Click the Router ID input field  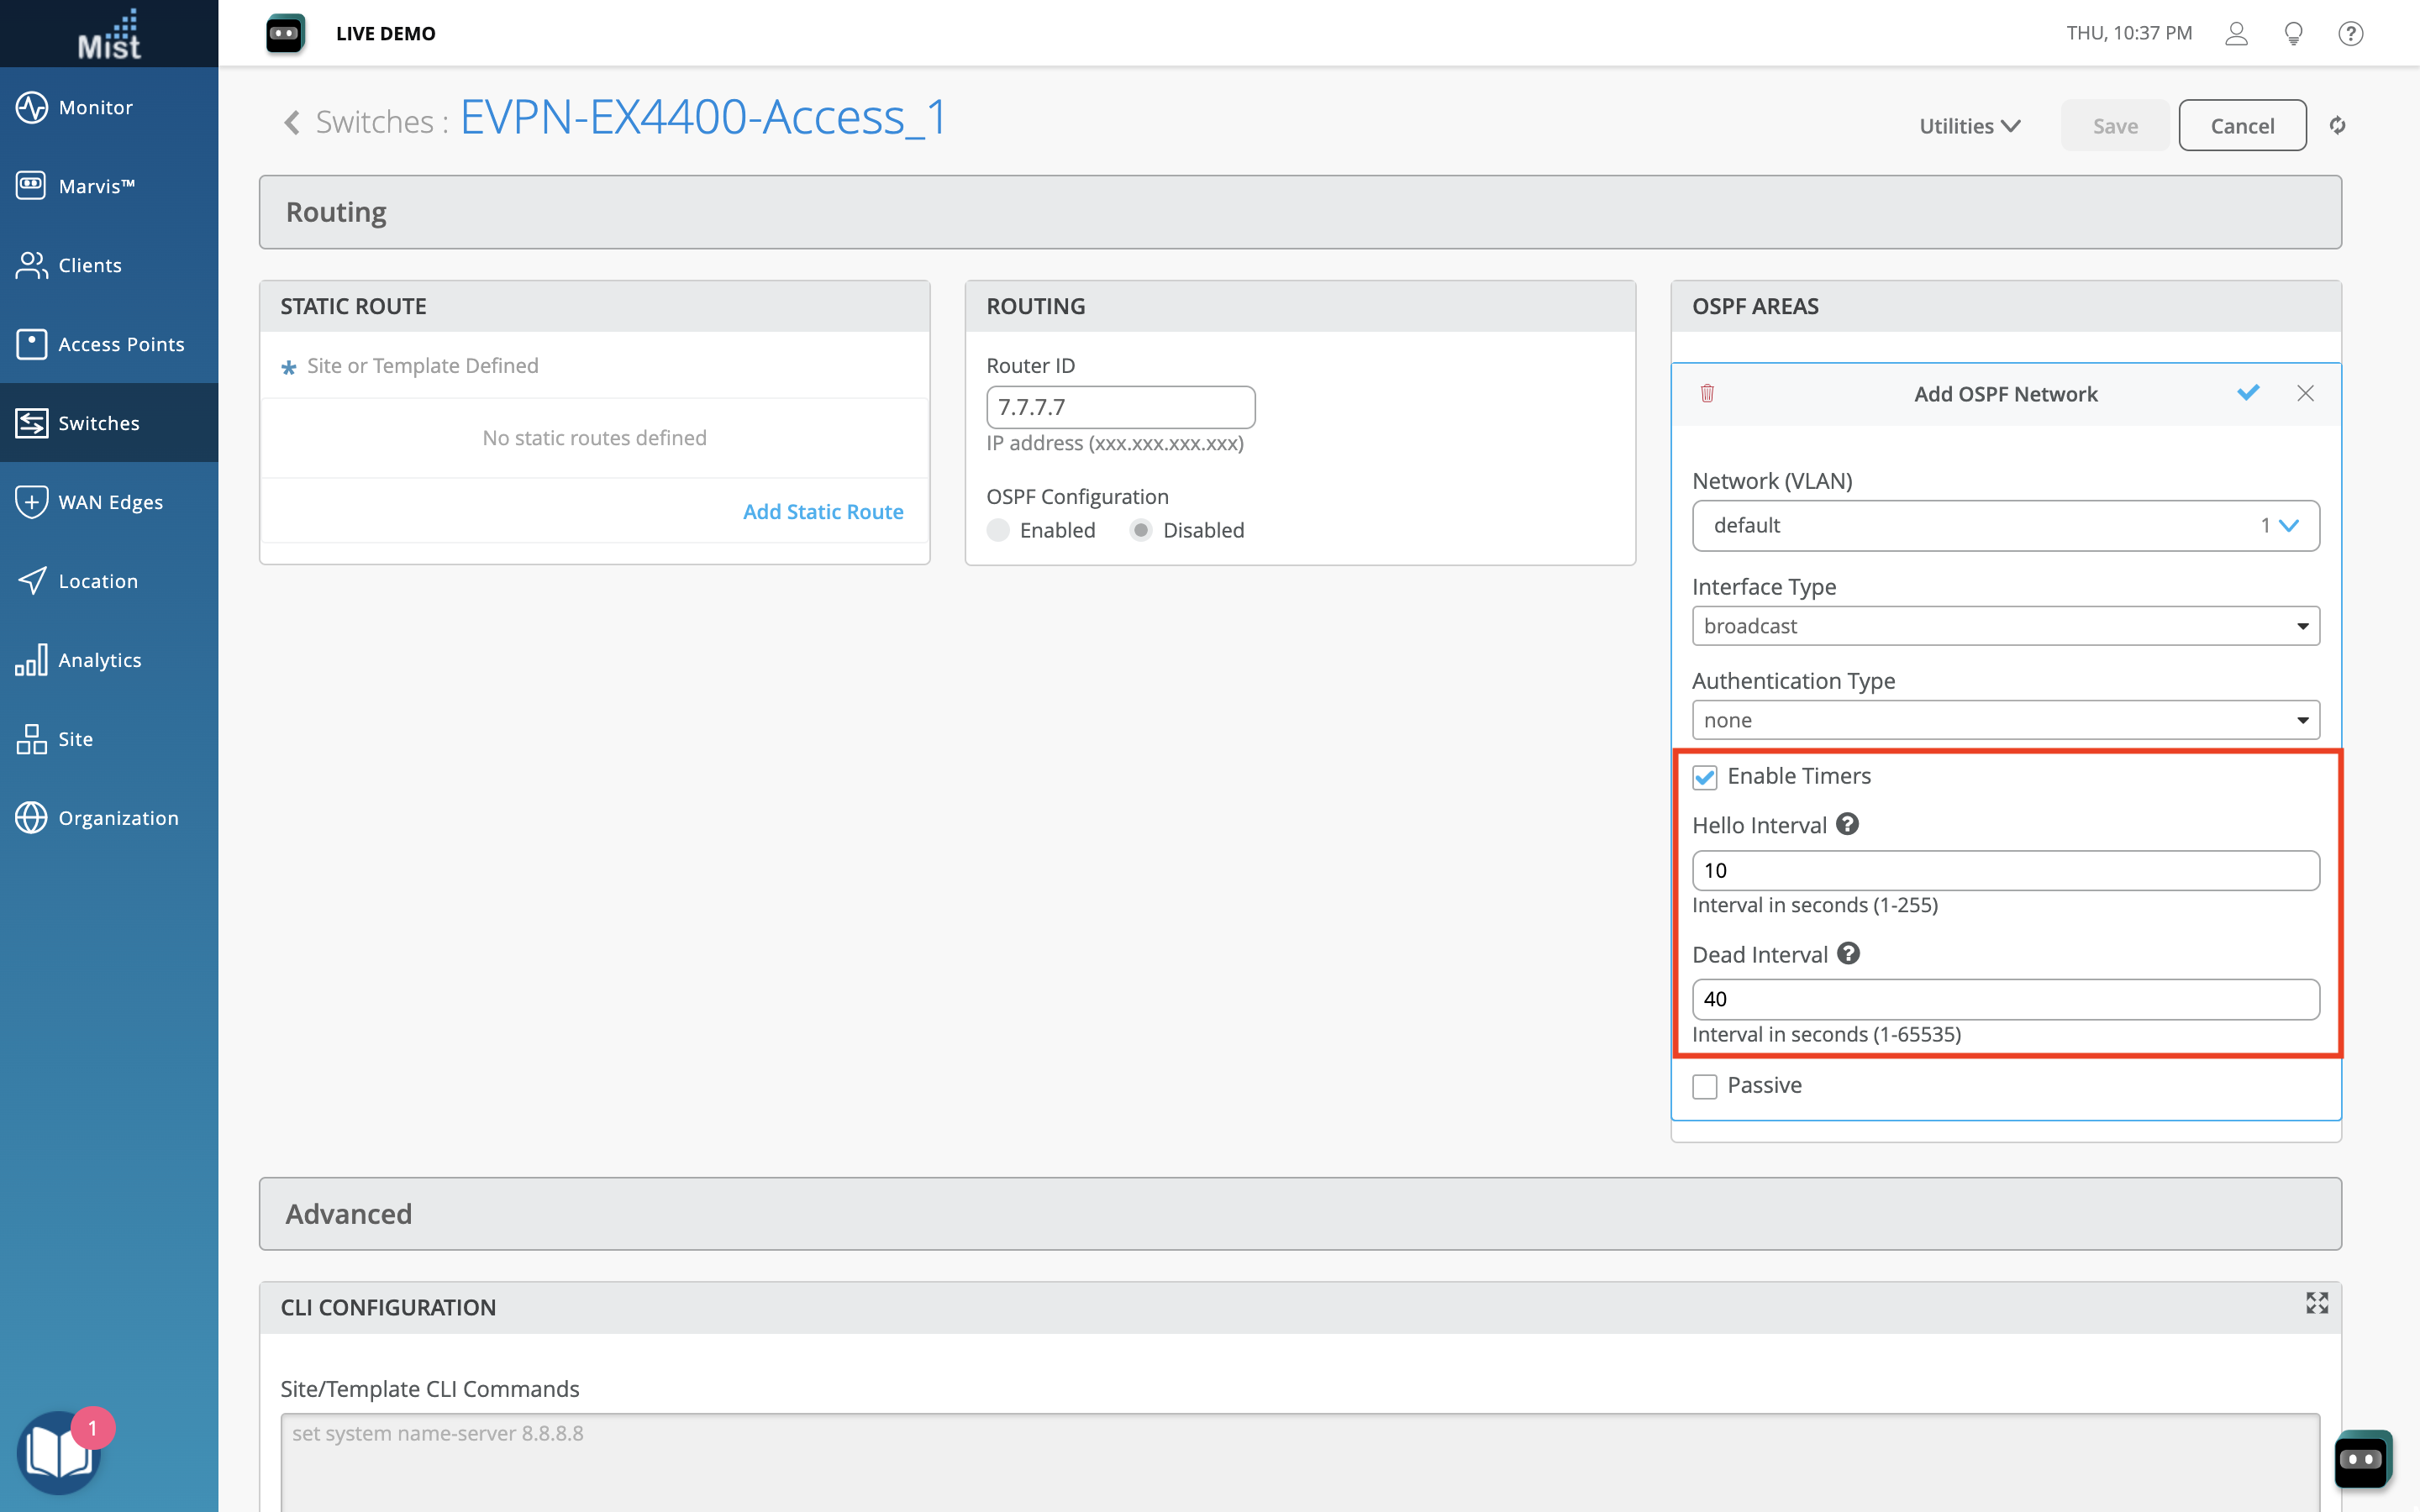[1120, 408]
